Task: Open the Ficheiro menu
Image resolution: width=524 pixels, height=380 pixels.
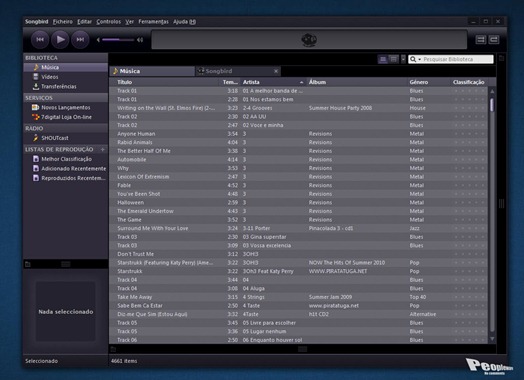Action: (62, 22)
